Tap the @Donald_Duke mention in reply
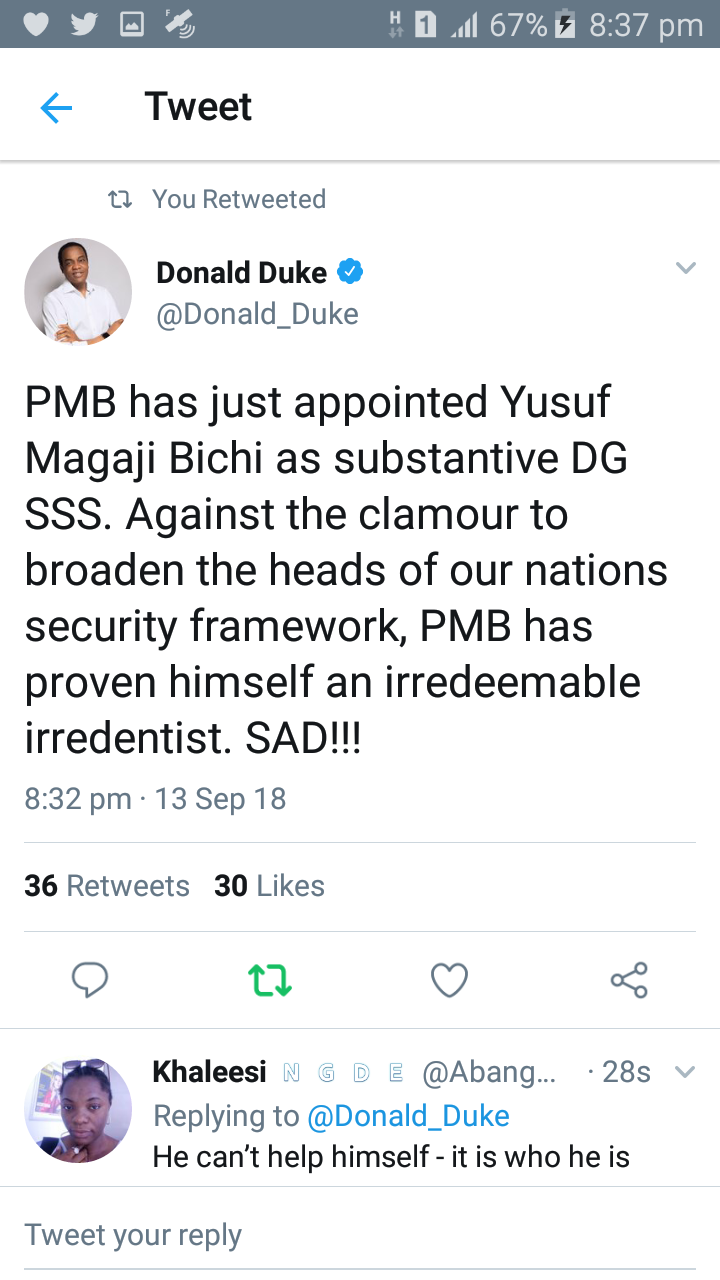The image size is (720, 1280). coord(408,1116)
